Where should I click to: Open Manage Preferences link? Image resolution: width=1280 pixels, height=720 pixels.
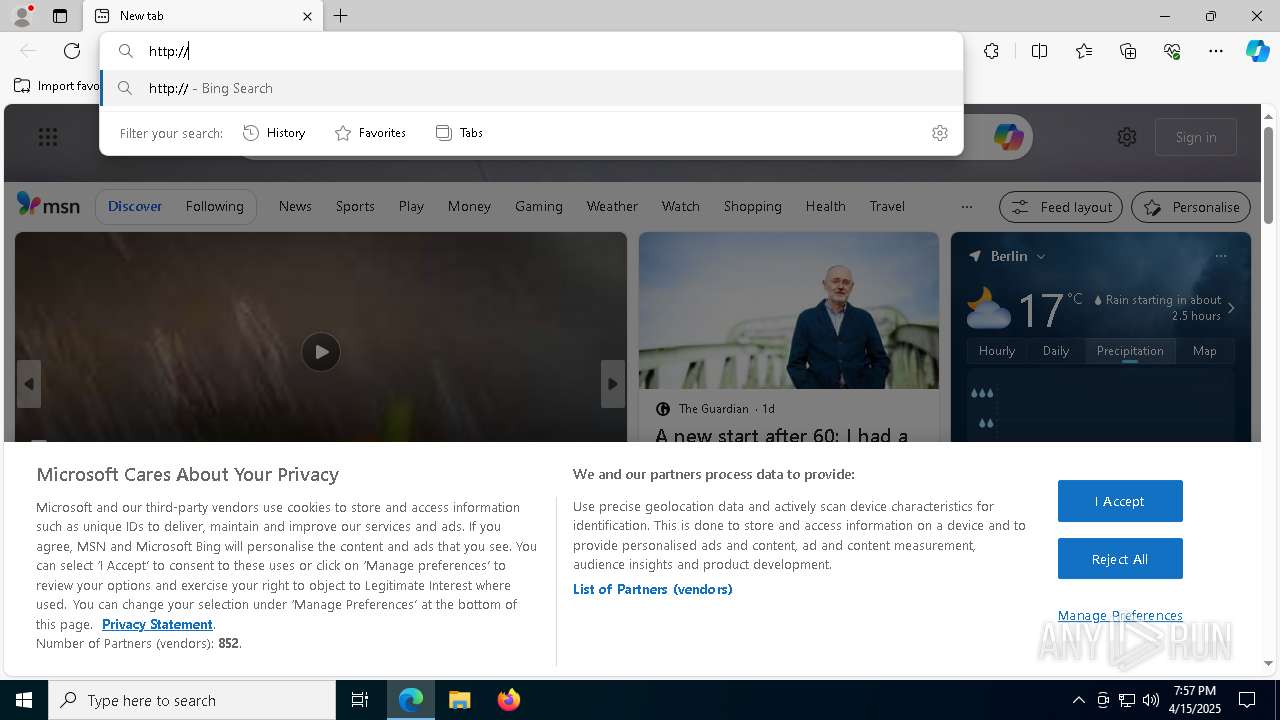pos(1120,615)
